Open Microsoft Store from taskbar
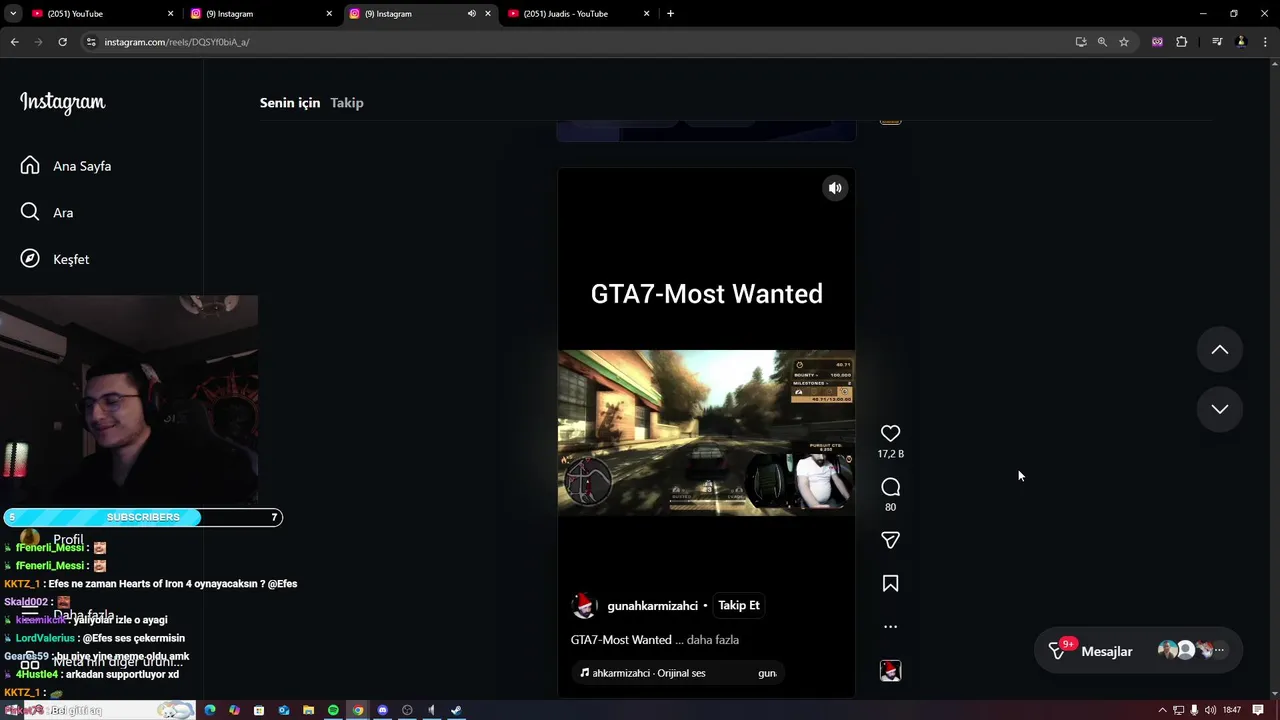Viewport: 1280px width, 720px height. coord(259,710)
